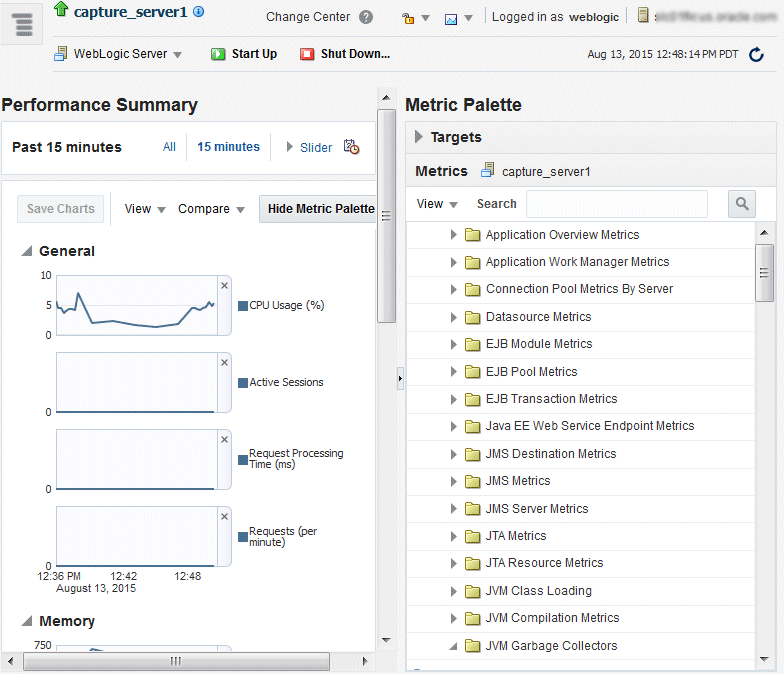784x674 pixels.
Task: Click inside the metric Search field
Action: [616, 204]
